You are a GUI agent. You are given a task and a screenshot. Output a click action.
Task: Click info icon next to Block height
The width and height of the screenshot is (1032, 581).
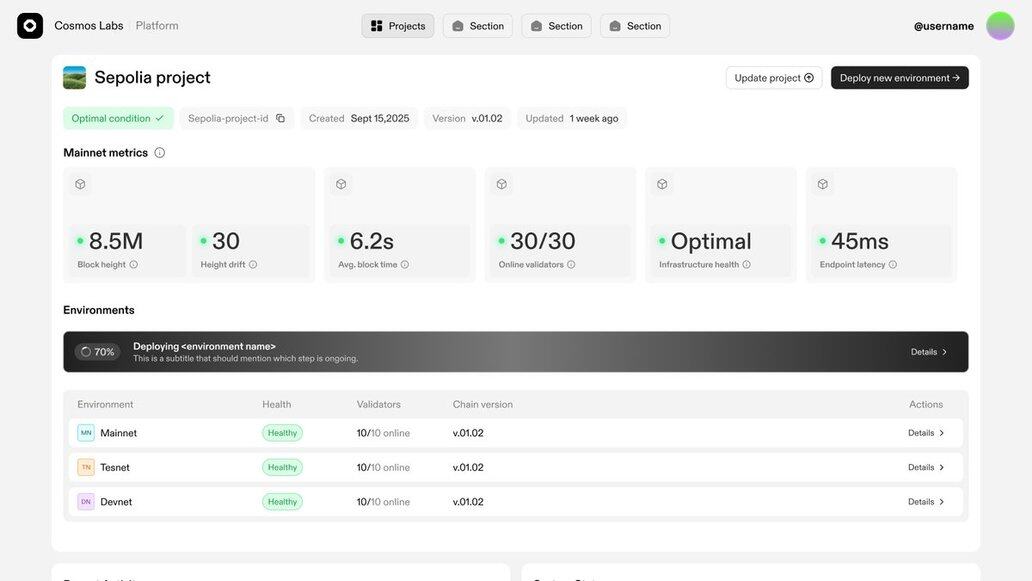tap(134, 265)
